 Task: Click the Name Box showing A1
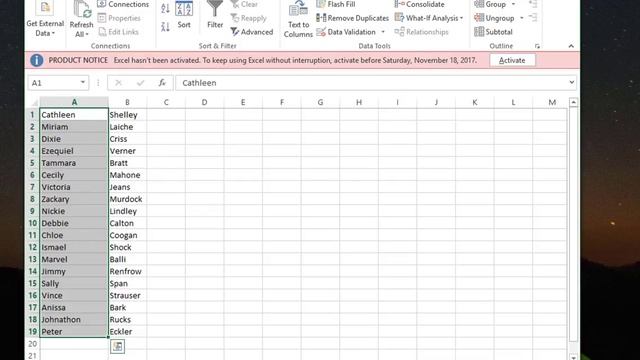pos(53,83)
